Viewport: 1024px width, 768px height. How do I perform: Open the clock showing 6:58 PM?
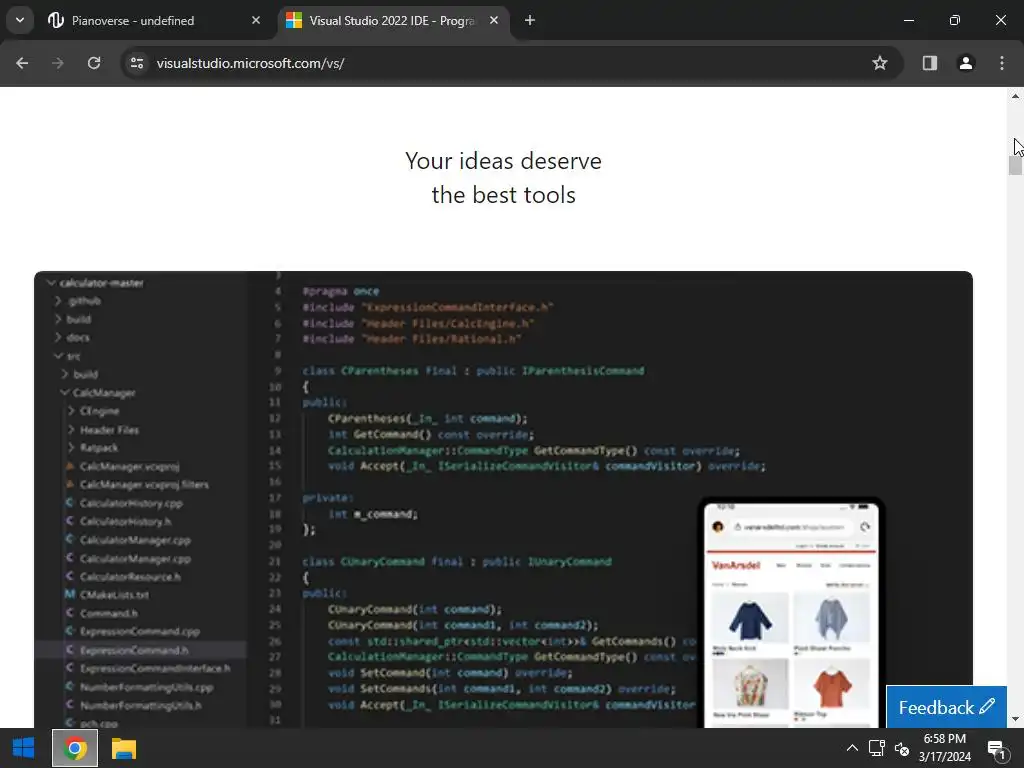pos(944,748)
